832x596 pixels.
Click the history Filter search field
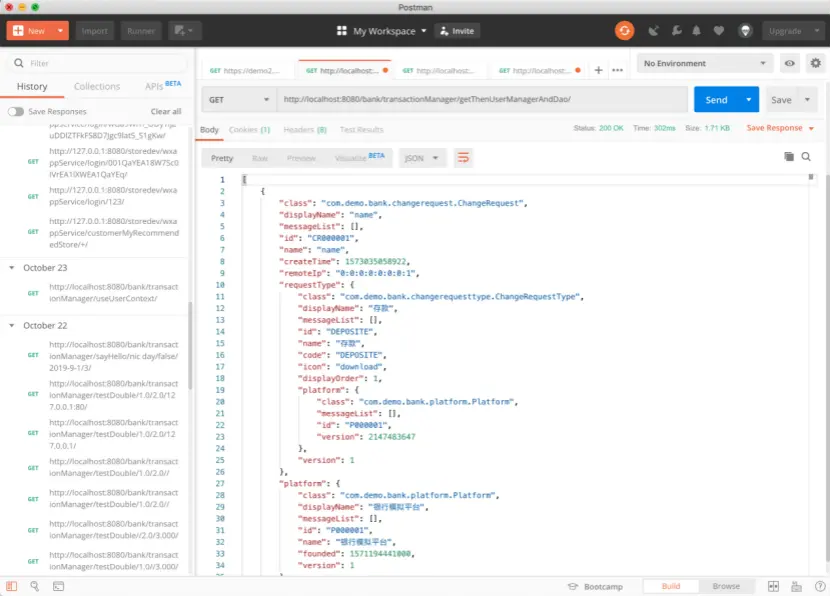tap(98, 63)
